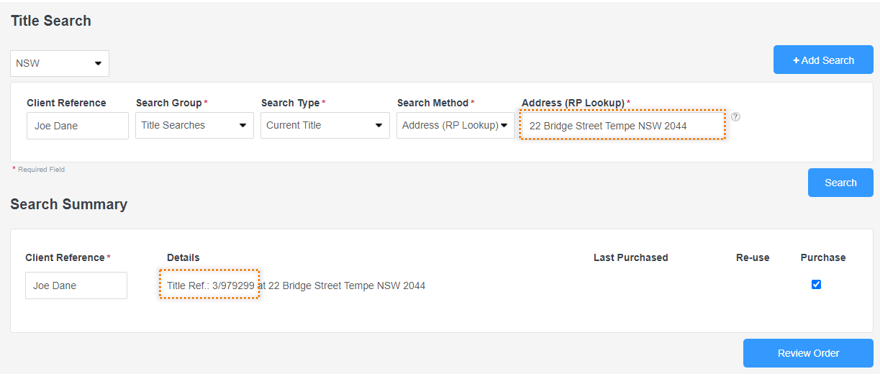
Task: Click the help icon beside the address field
Action: point(735,117)
